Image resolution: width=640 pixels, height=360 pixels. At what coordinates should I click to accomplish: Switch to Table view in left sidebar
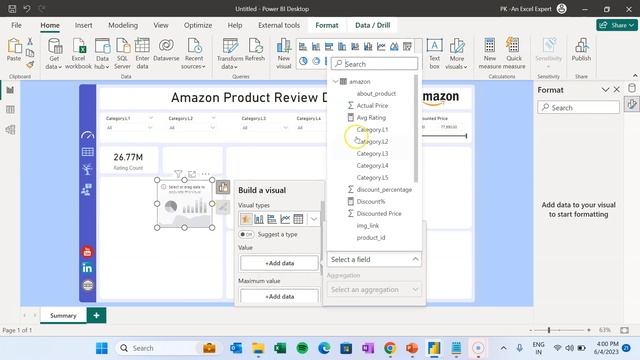tap(10, 109)
